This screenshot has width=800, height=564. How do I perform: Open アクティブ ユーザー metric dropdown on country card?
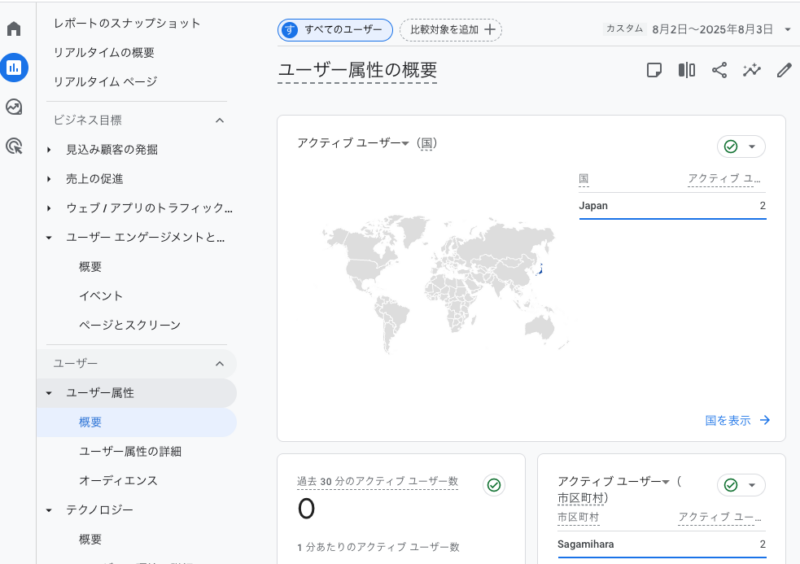(405, 143)
